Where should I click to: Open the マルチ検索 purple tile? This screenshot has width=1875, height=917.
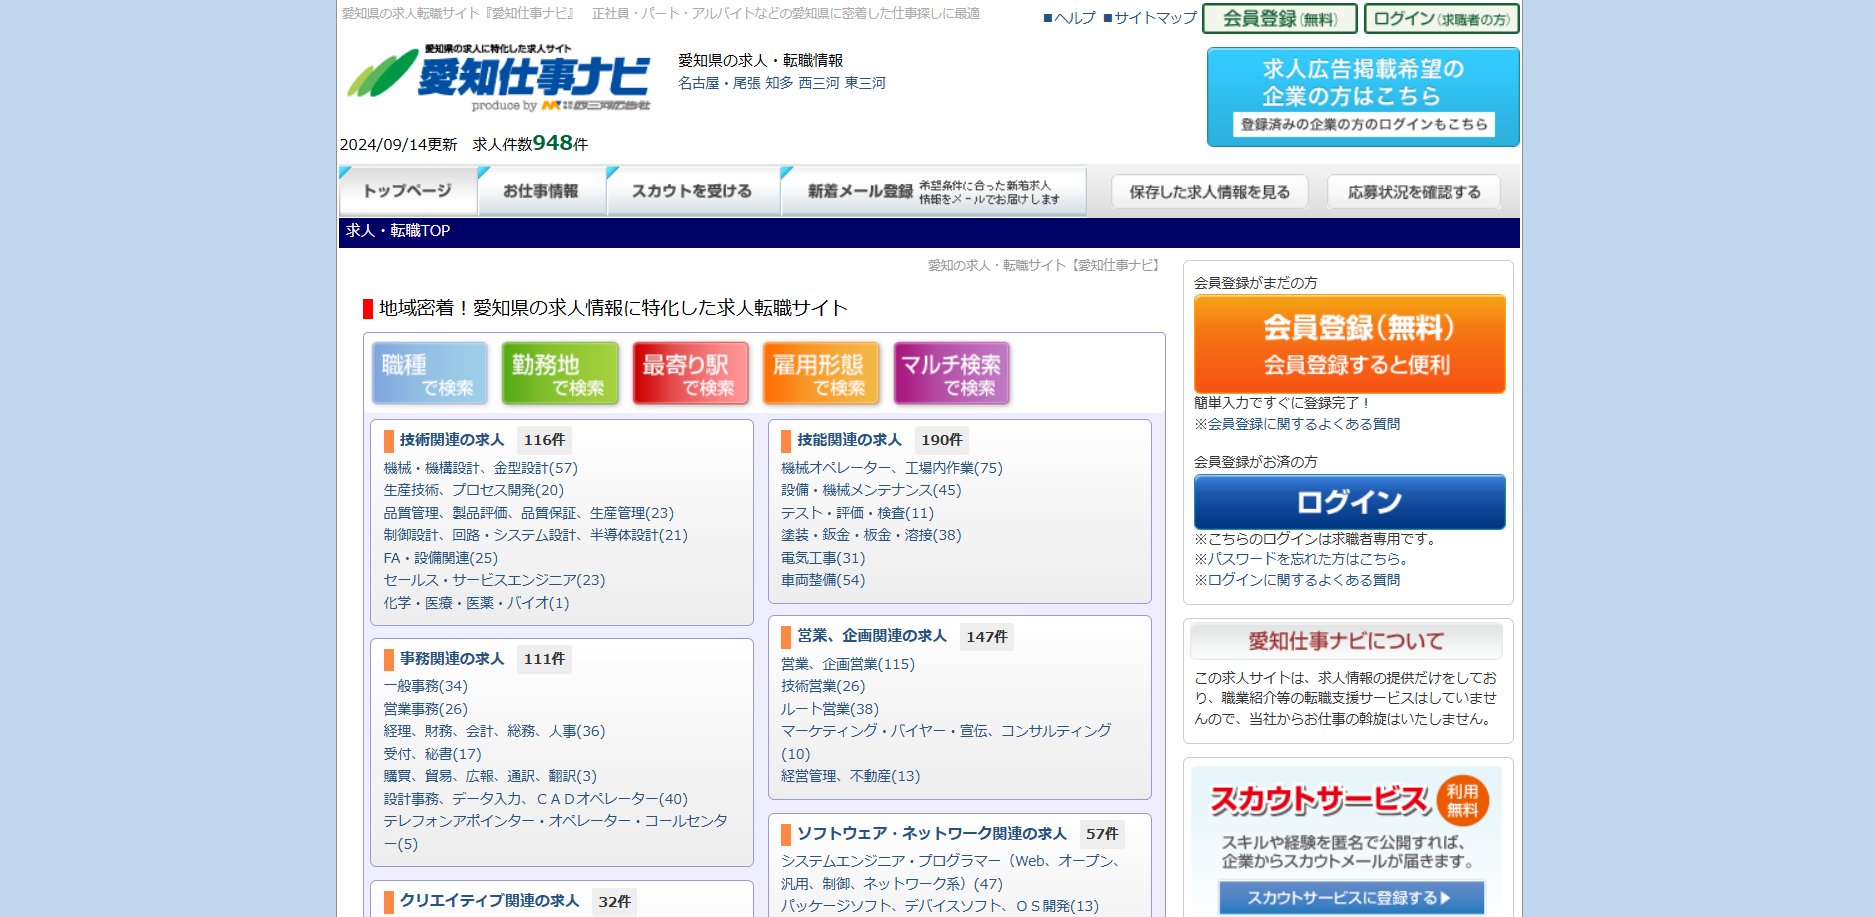click(x=951, y=374)
